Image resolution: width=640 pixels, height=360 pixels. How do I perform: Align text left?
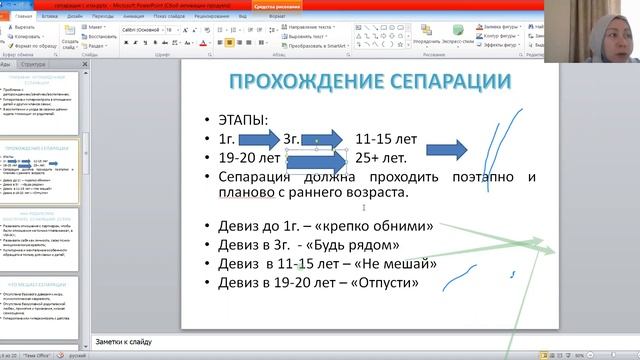coord(220,42)
